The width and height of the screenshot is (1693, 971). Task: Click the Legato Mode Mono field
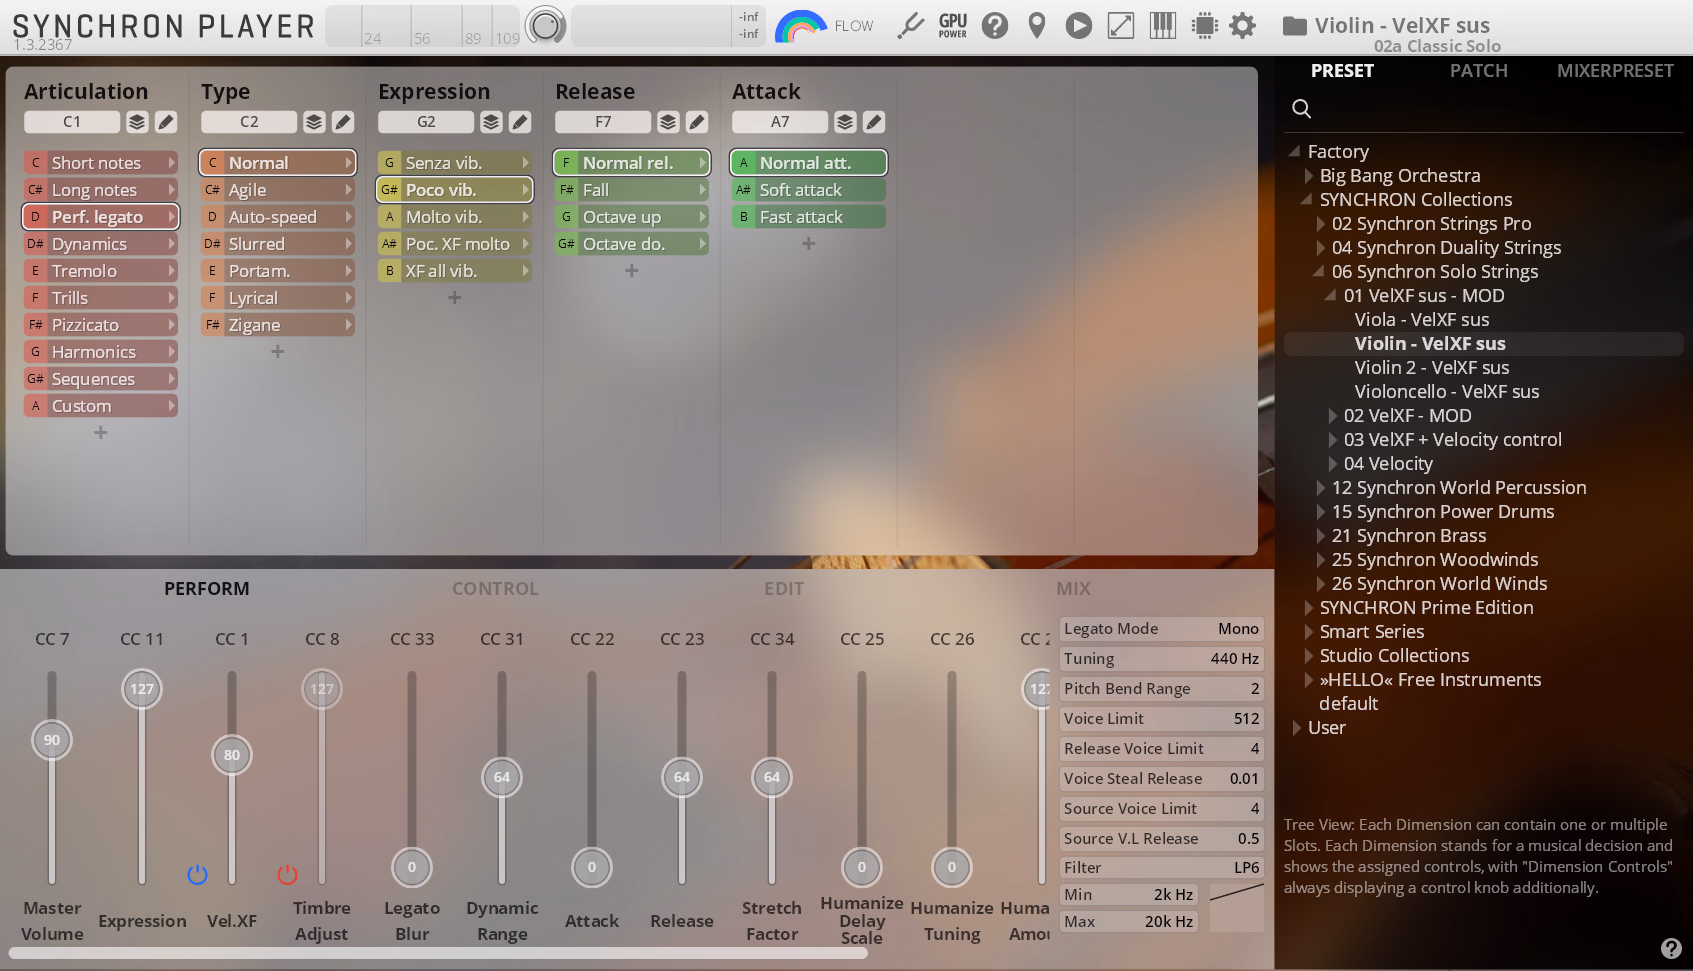pyautogui.click(x=1161, y=629)
